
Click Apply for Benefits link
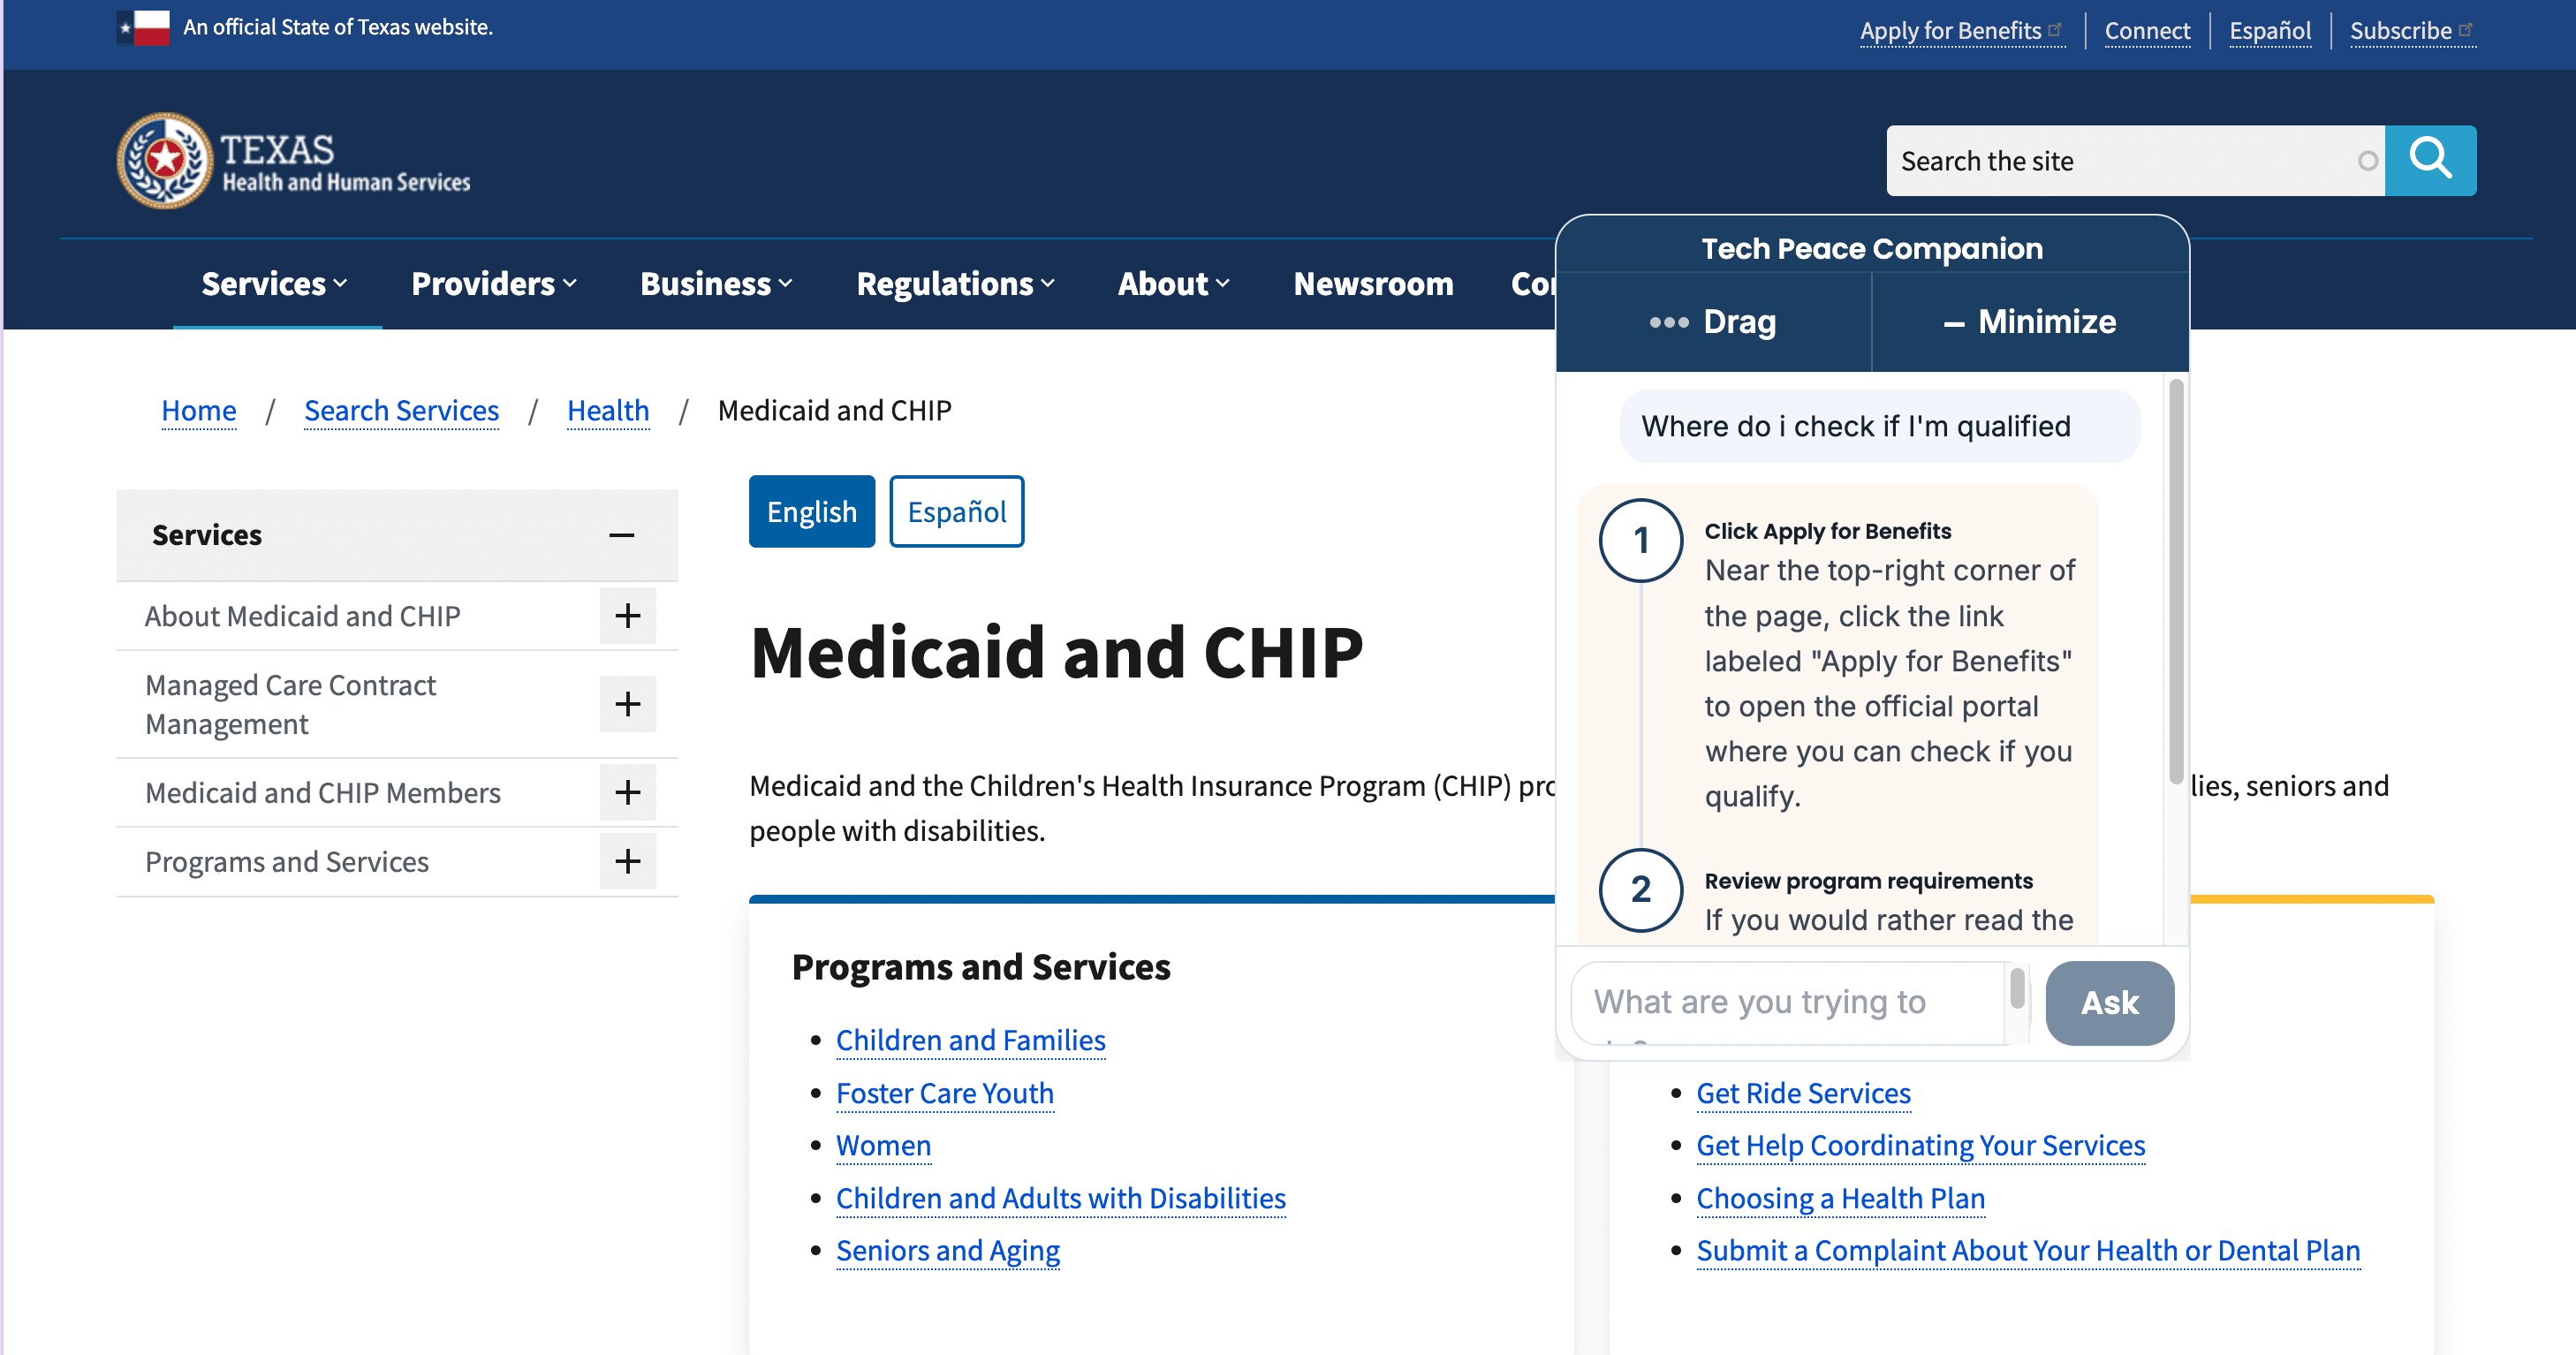1961,30
